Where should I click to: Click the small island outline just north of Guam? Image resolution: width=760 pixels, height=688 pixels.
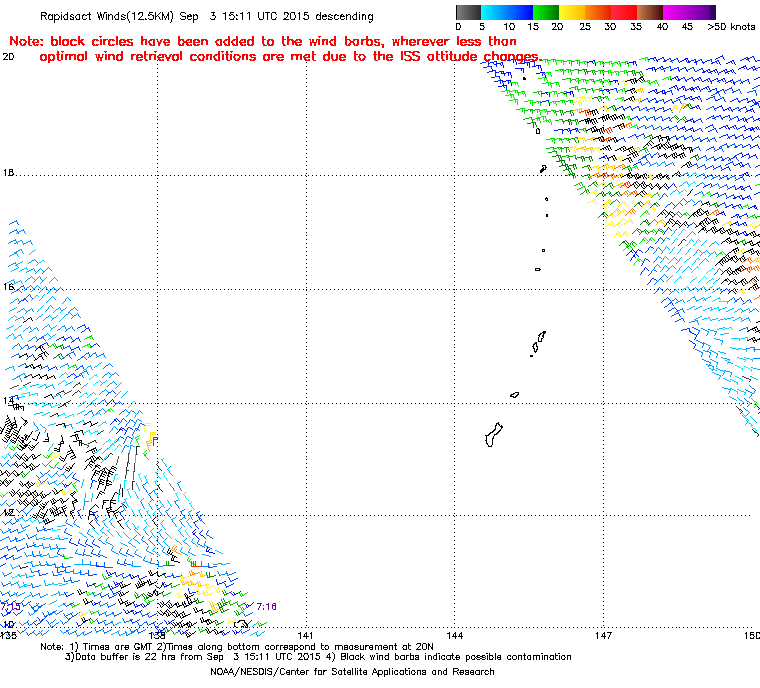tap(515, 395)
